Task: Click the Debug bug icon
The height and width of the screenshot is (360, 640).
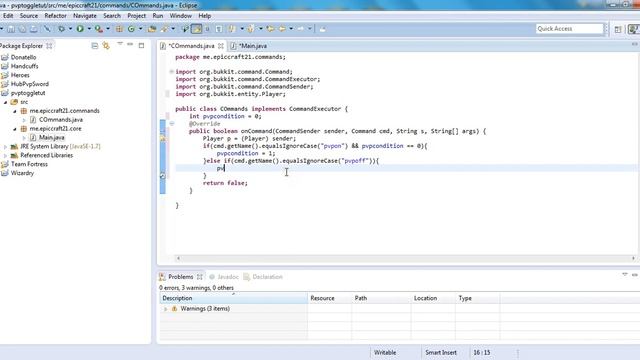Action: [62, 29]
